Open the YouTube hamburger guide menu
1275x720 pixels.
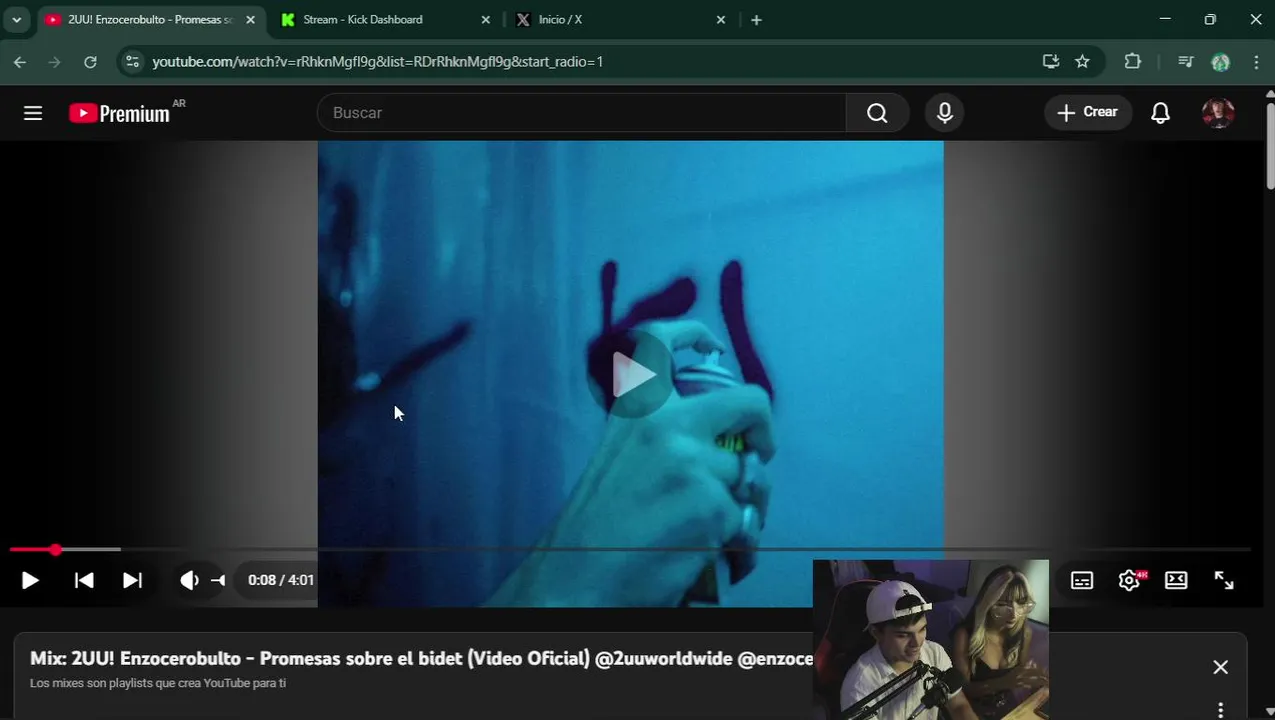33,113
